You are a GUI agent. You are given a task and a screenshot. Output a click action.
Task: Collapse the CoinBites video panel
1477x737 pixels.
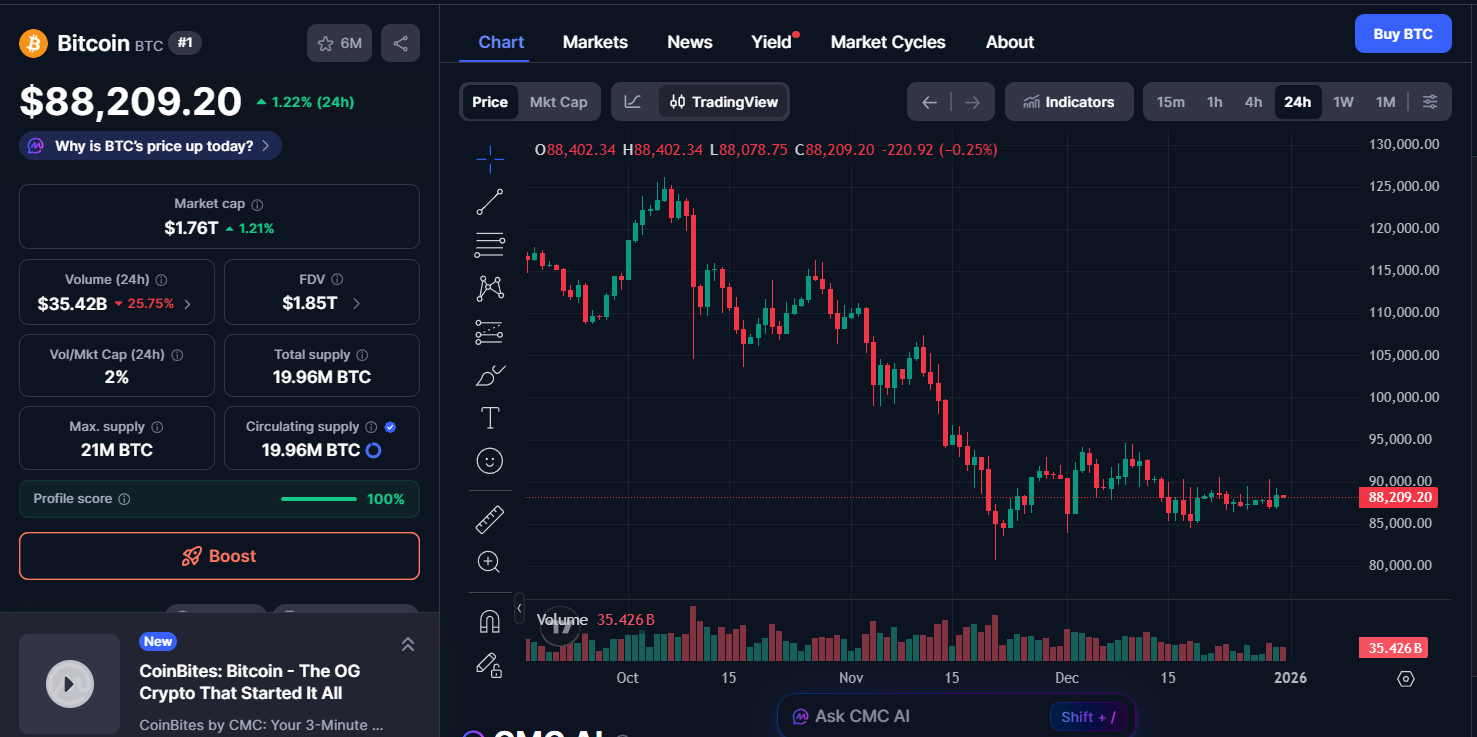tap(408, 644)
